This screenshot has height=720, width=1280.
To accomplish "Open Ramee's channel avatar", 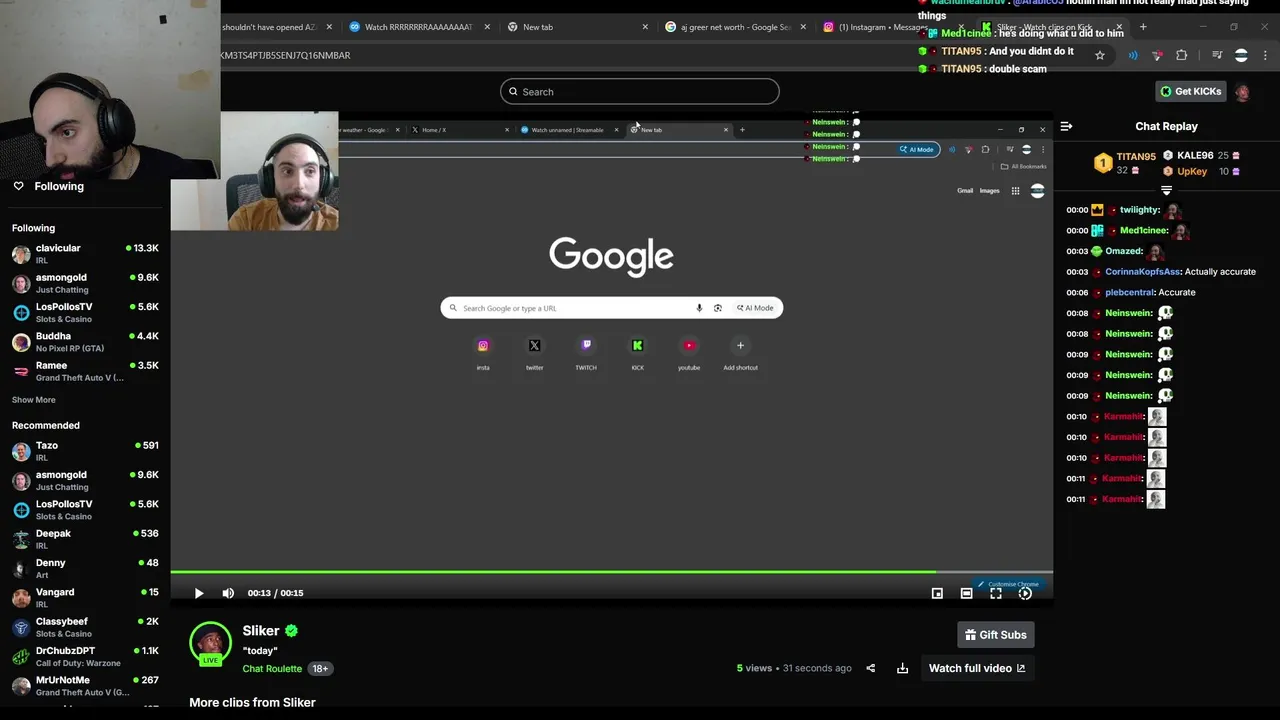I will (x=21, y=371).
